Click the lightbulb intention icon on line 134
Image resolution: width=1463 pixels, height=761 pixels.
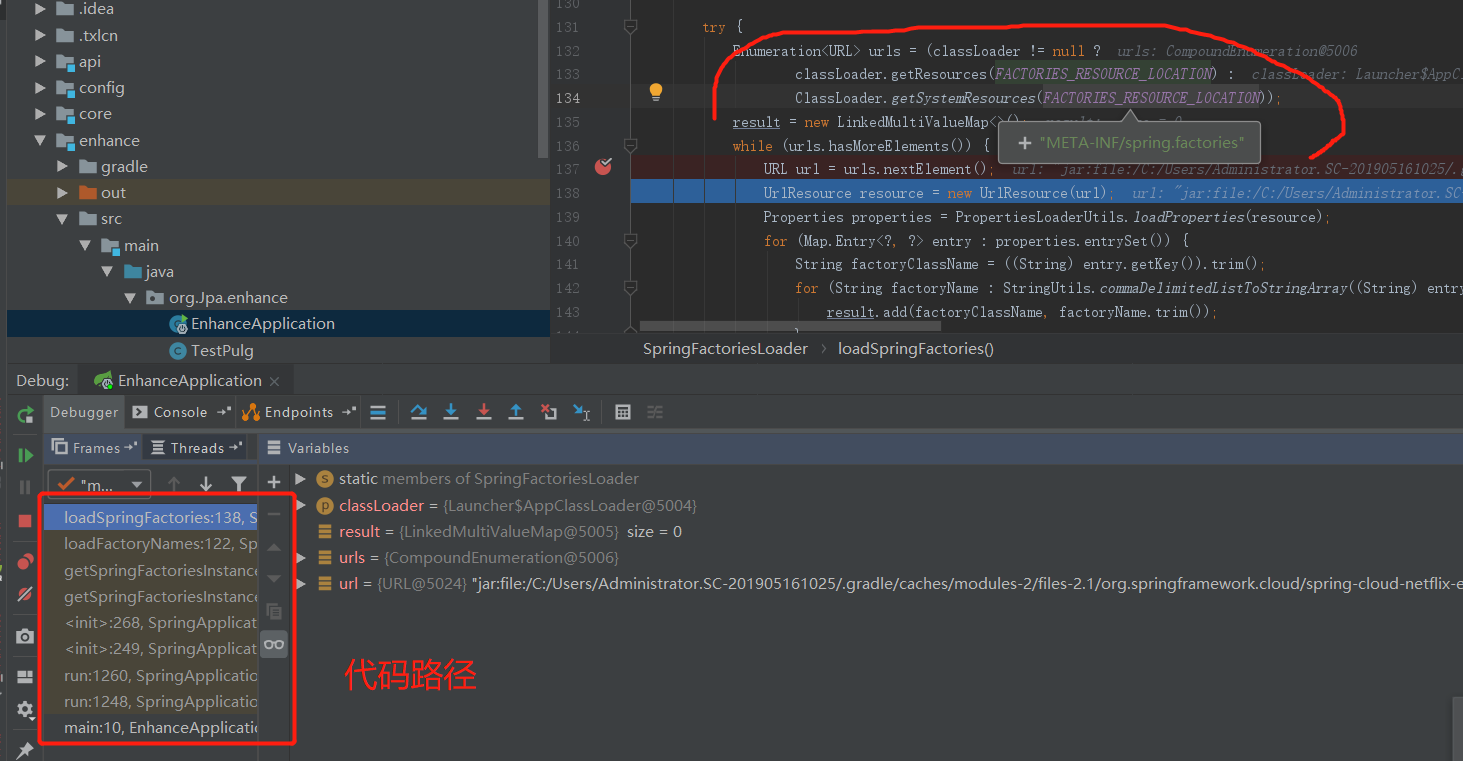(x=656, y=92)
